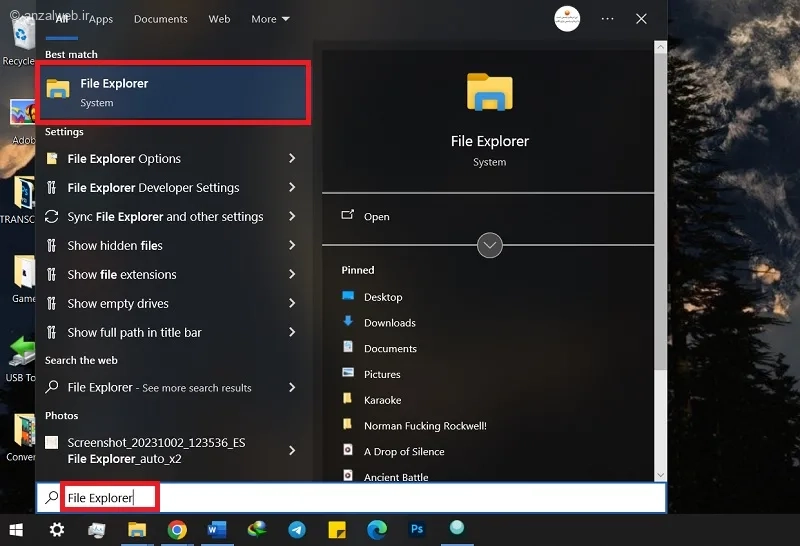
Task: Open File Explorer Options setting
Action: 124,159
